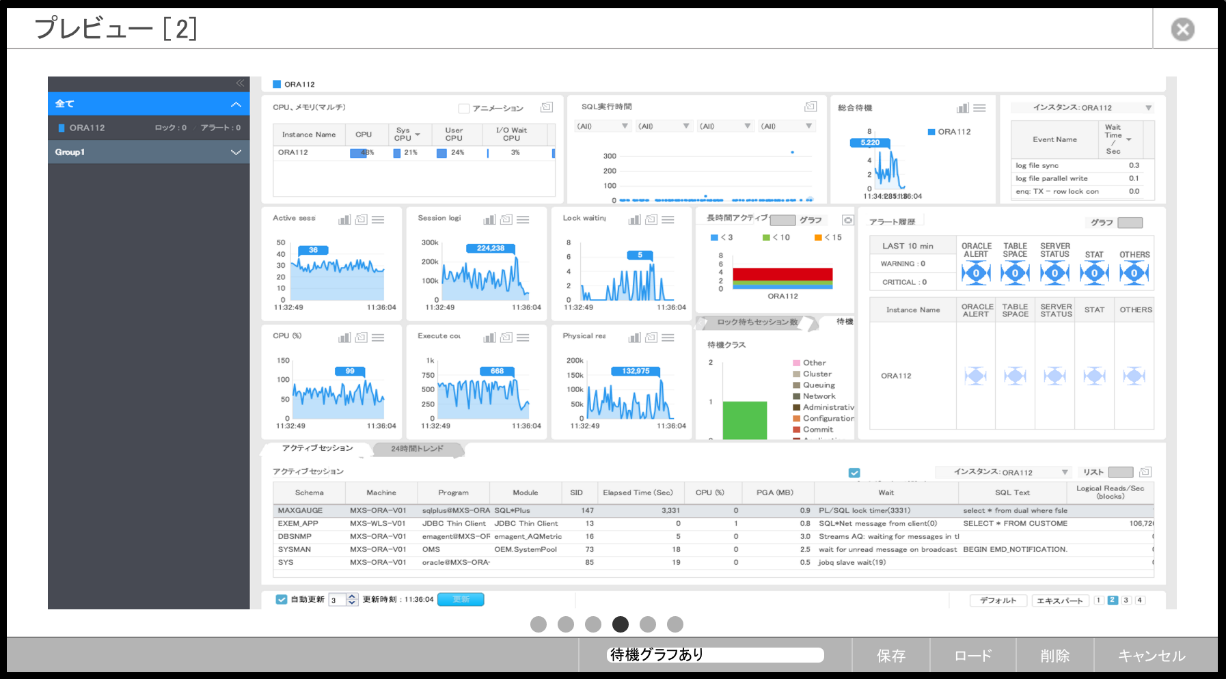Open popup icon in CPU (%) panel
Image resolution: width=1226 pixels, height=679 pixels.
[362, 337]
